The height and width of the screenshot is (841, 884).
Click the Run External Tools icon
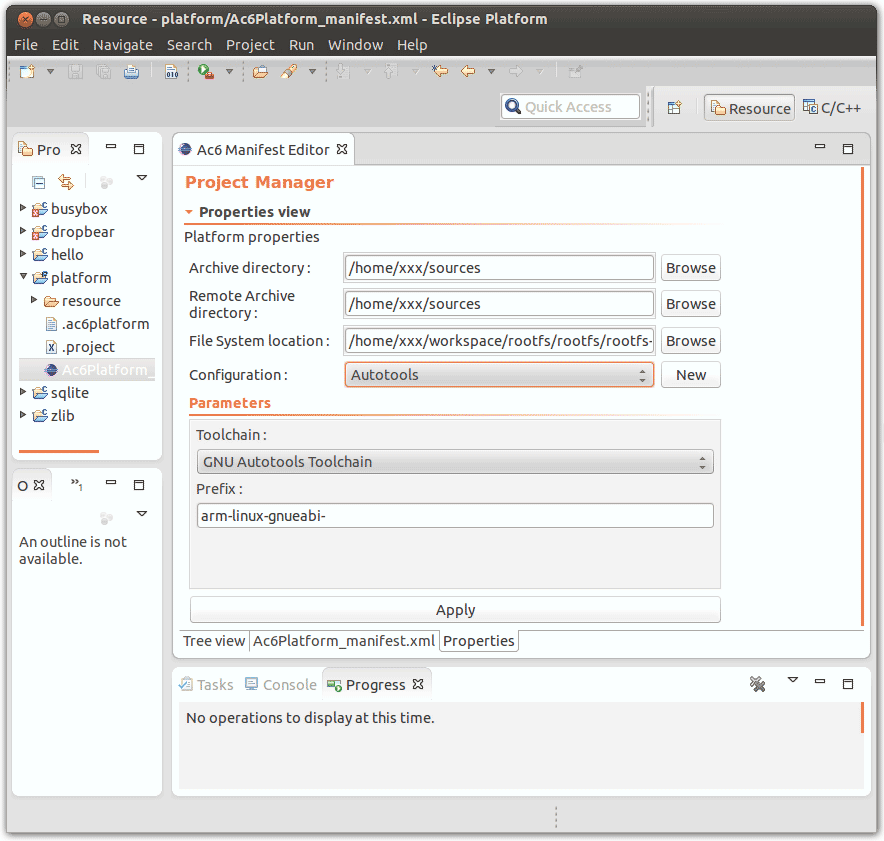pyautogui.click(x=206, y=72)
